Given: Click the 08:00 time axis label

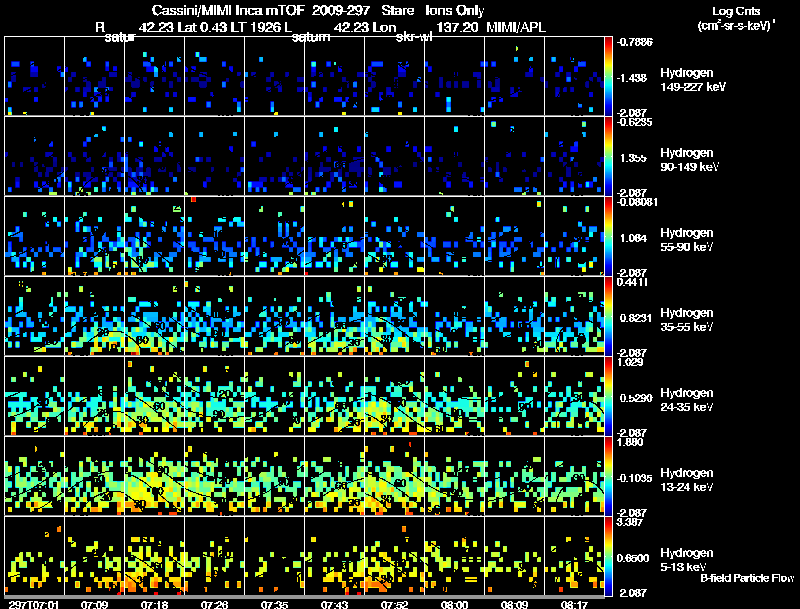Looking at the screenshot, I should 454,604.
